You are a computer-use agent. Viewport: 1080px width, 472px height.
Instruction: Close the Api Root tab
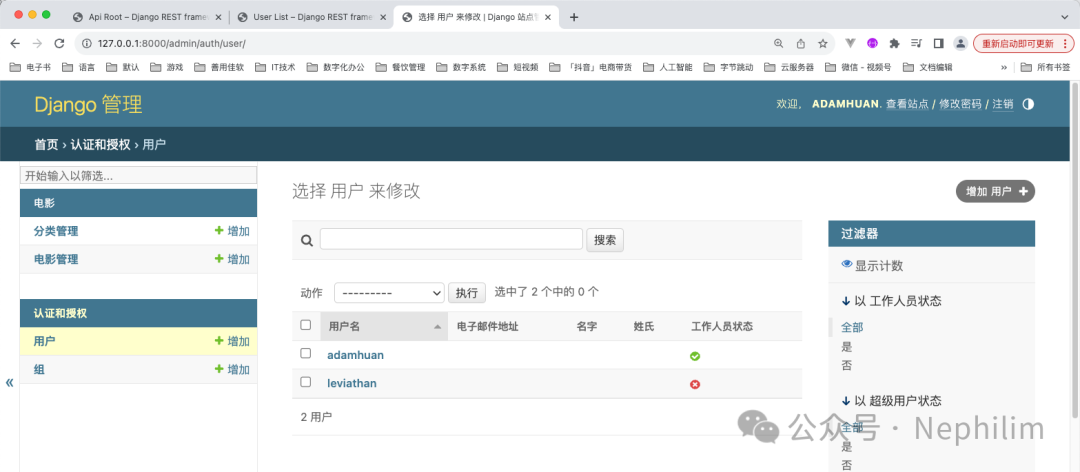[219, 17]
